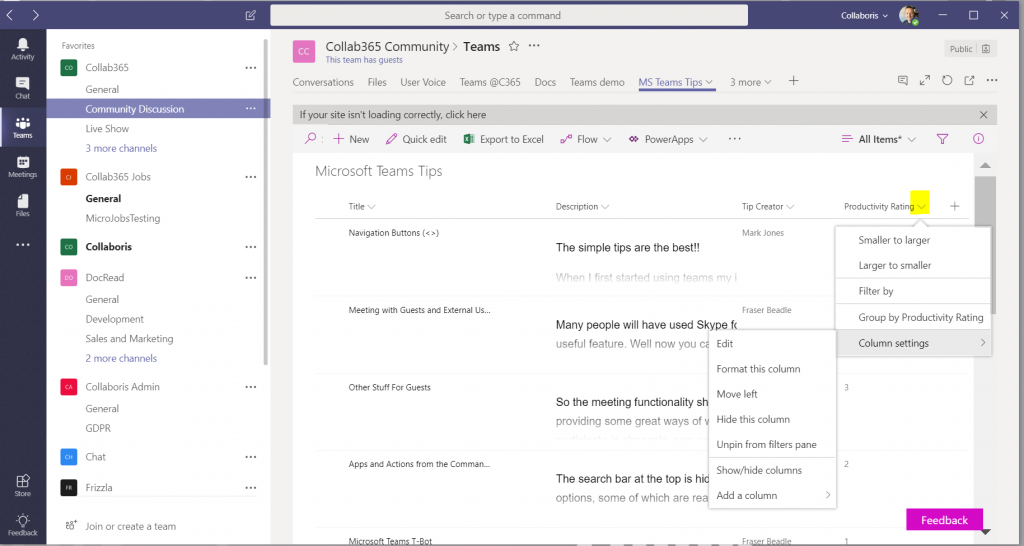Open the information details pane icon
The width and height of the screenshot is (1024, 546).
pyautogui.click(x=978, y=139)
